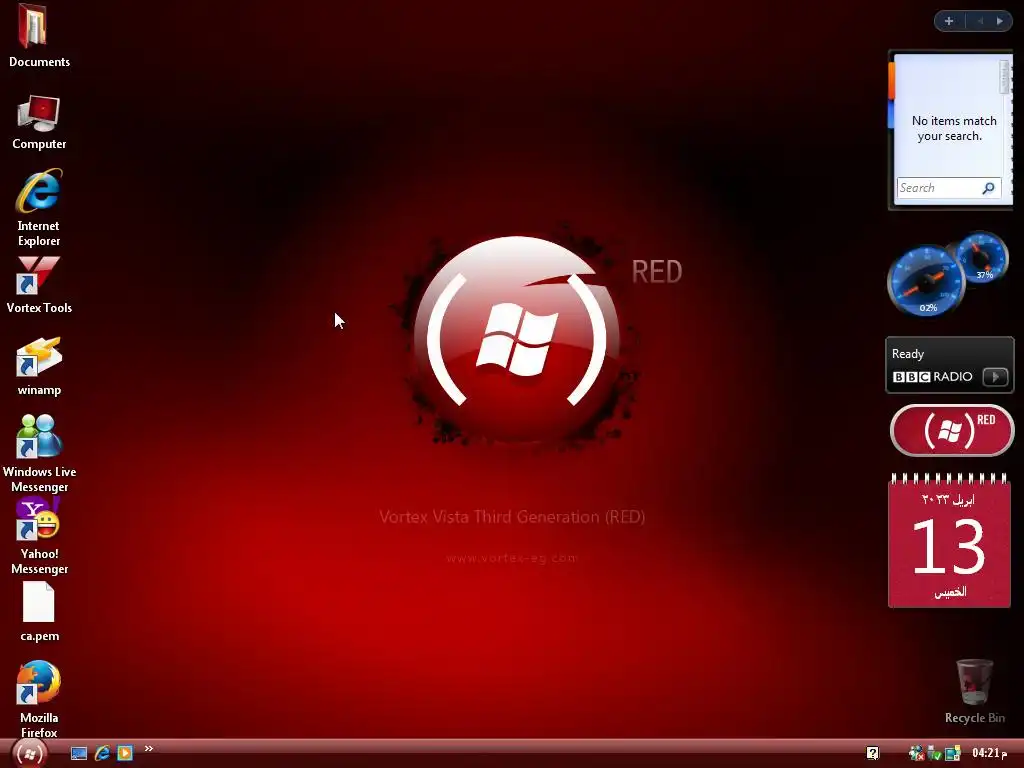Click the Messenger tray icon with red X
The height and width of the screenshot is (768, 1024).
point(916,754)
